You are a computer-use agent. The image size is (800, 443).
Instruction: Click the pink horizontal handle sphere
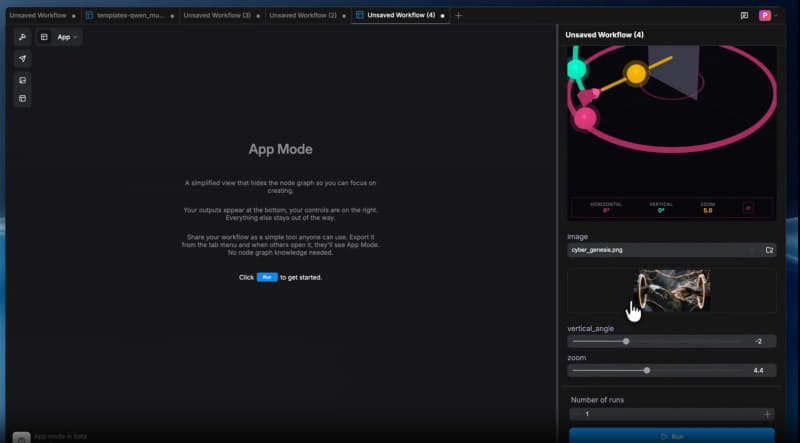coord(585,118)
